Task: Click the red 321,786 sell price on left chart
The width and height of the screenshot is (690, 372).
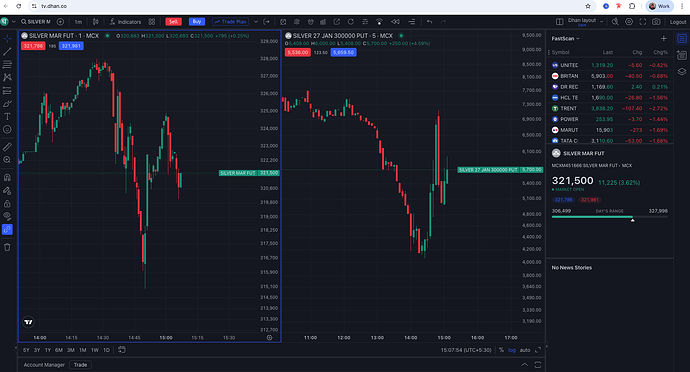Action: [33, 46]
